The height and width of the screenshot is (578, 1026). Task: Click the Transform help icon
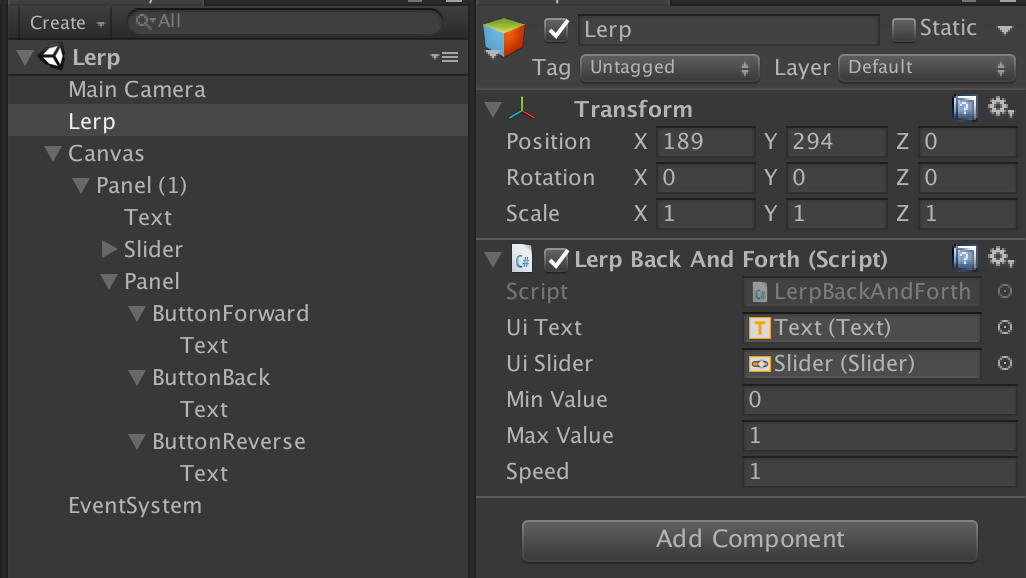(965, 108)
